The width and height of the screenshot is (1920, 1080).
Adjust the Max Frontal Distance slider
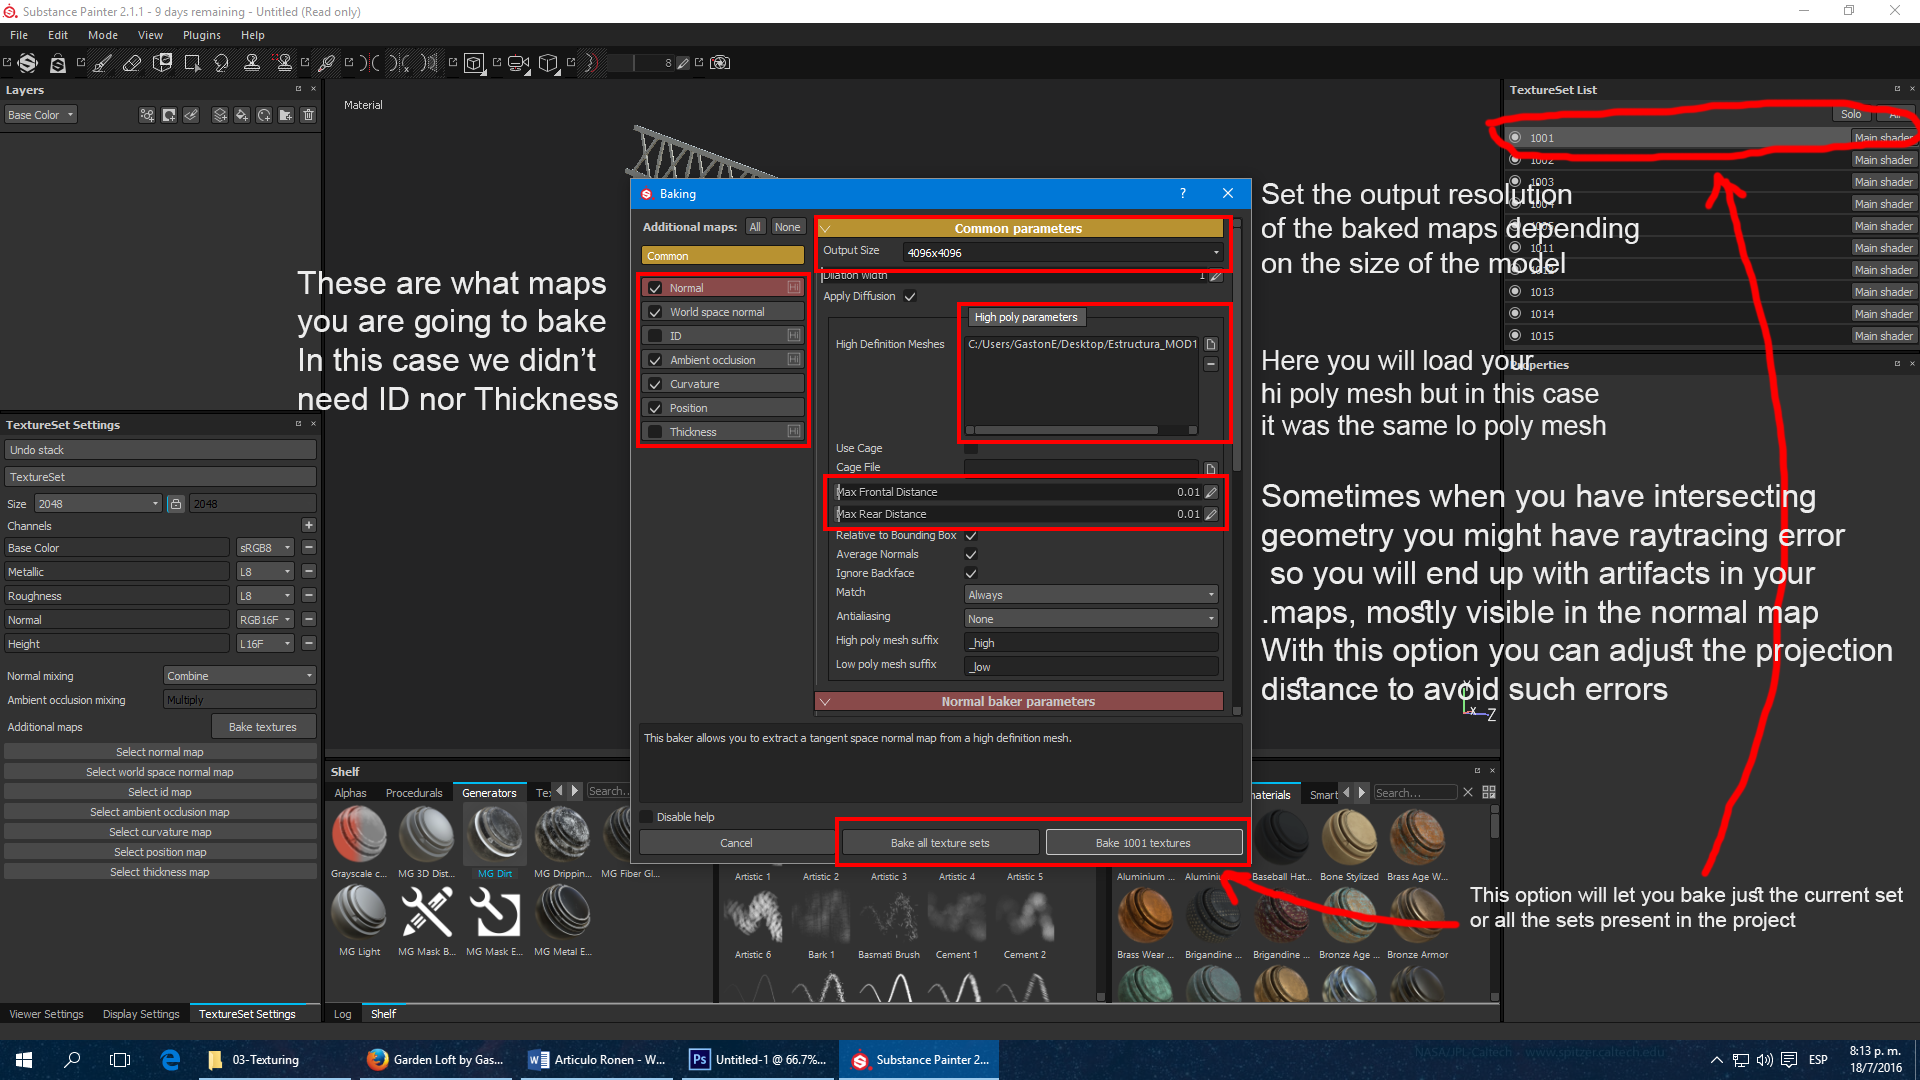pos(1018,492)
